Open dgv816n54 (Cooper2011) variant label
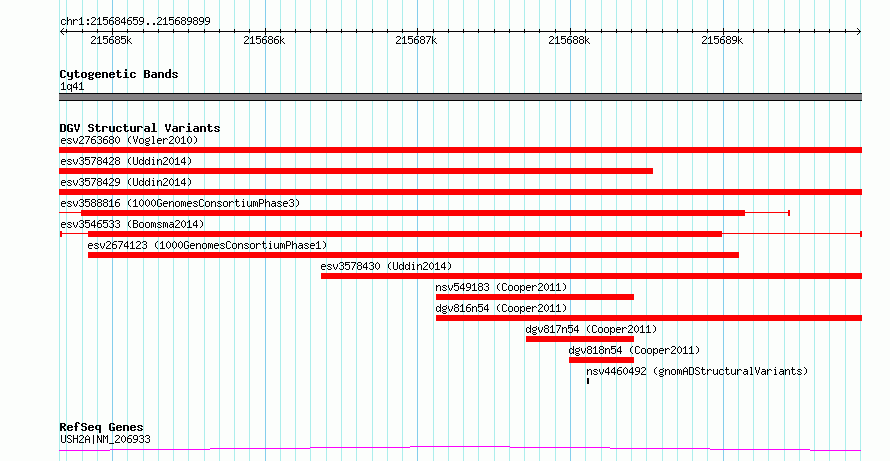 point(501,308)
